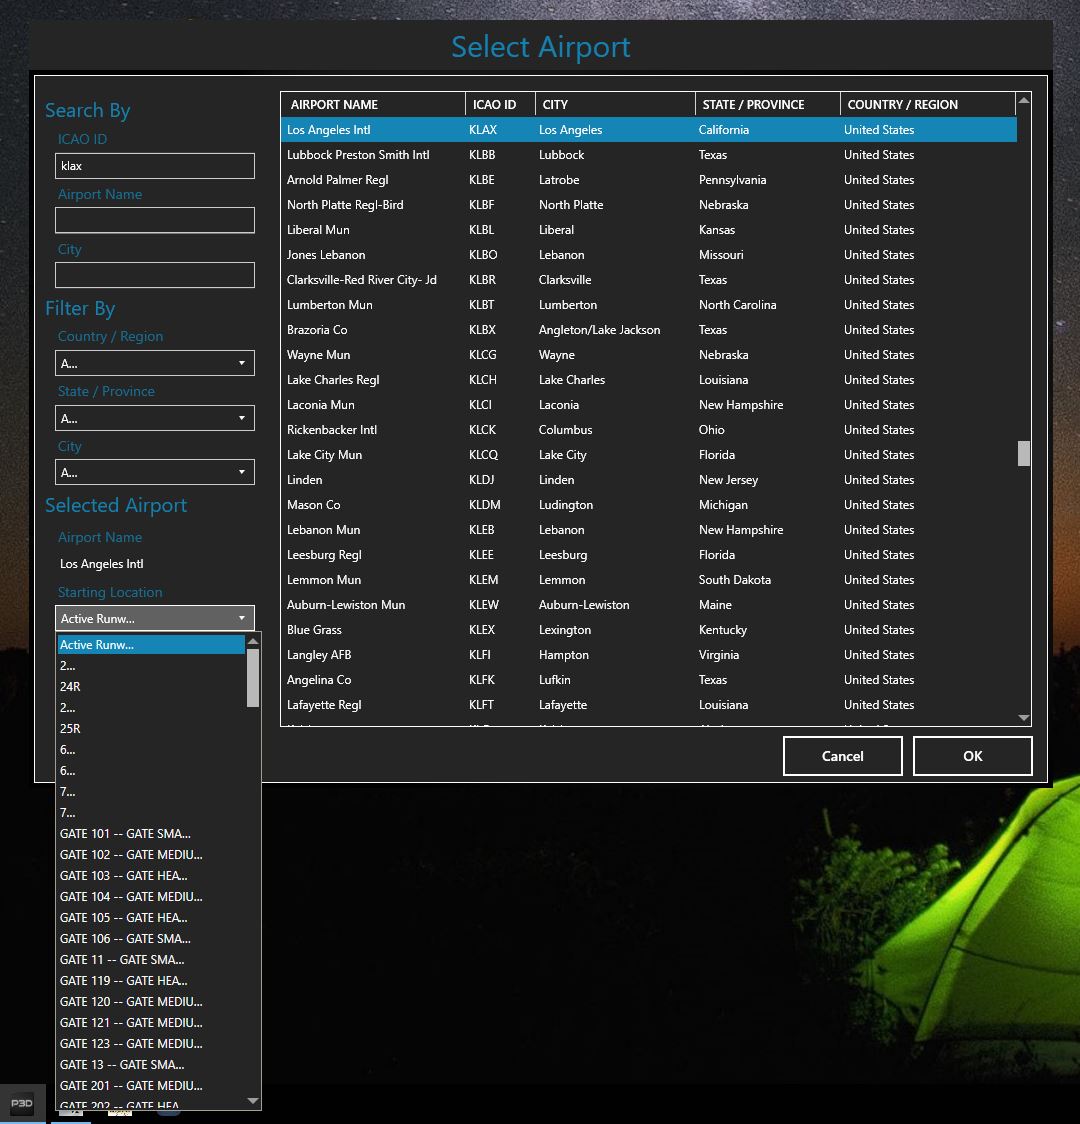1080x1124 pixels.
Task: Select GATE 102 -- GATE MEDIUM option
Action: pos(150,854)
